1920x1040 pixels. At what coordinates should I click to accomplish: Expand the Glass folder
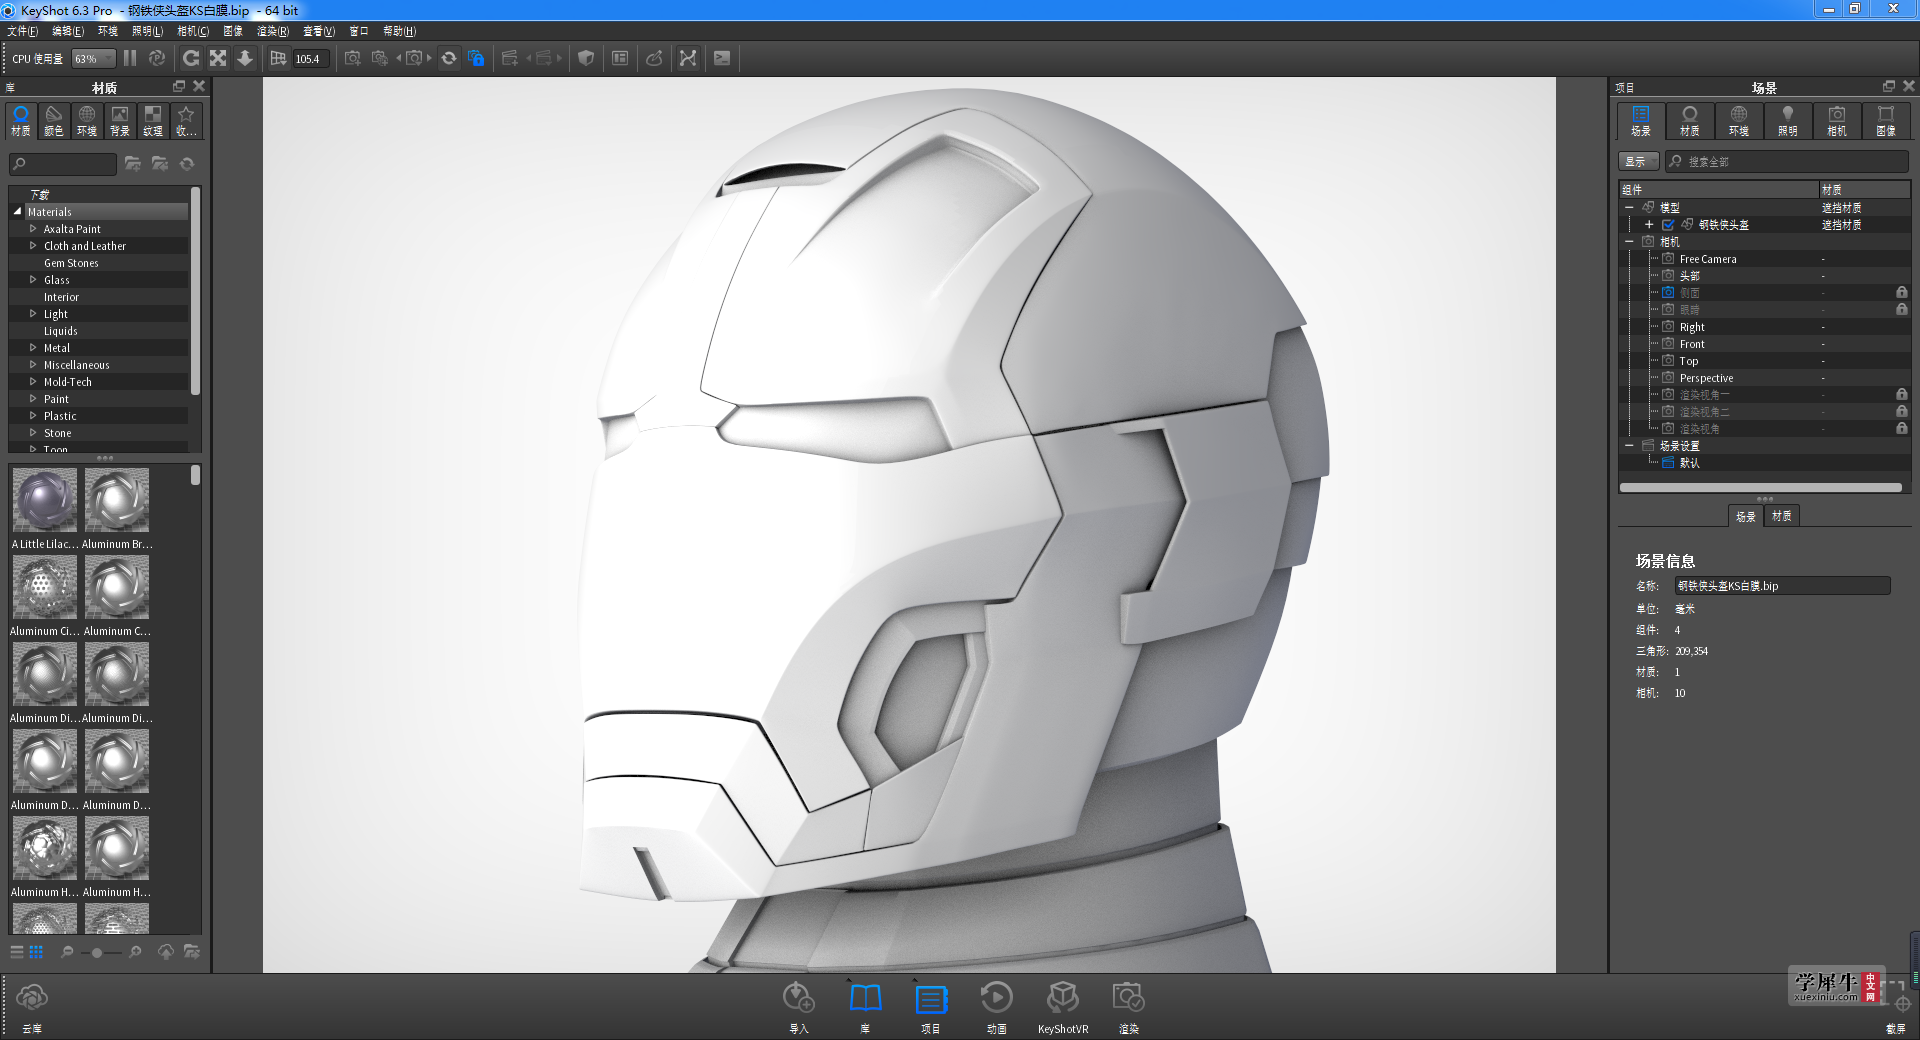point(33,280)
